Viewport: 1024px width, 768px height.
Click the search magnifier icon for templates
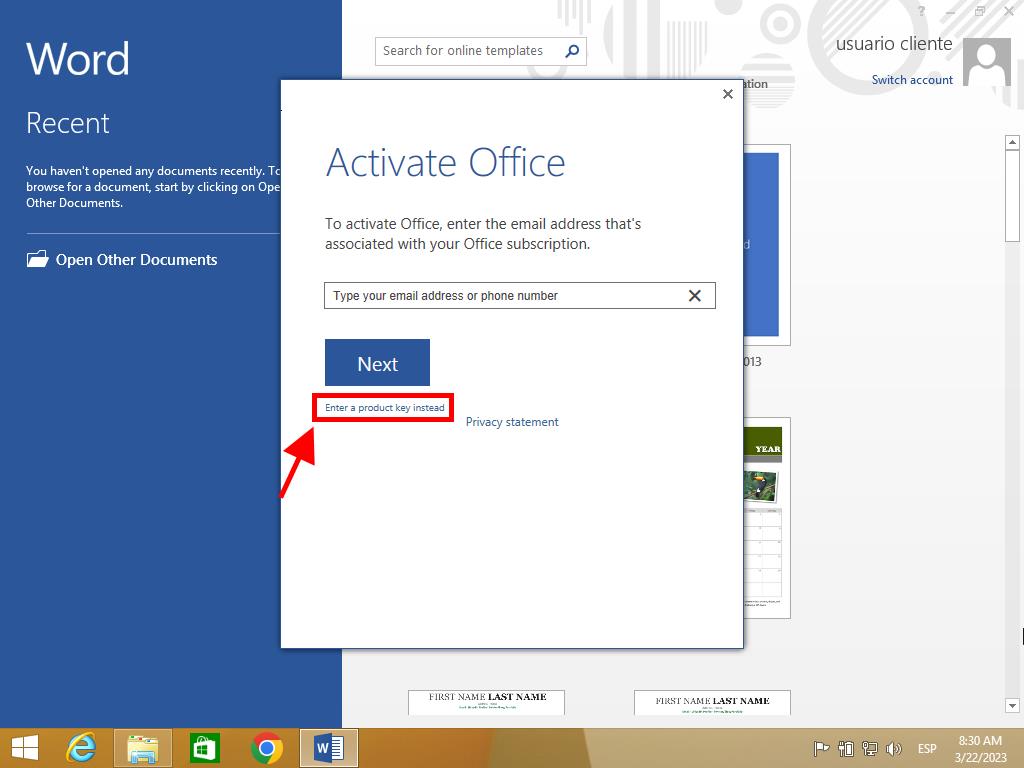coord(572,51)
